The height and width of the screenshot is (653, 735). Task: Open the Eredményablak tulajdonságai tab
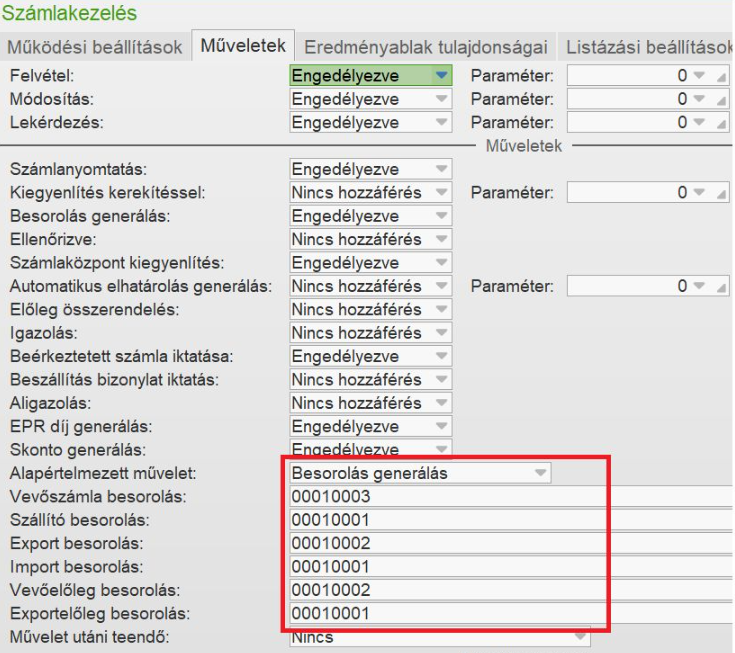[x=425, y=47]
